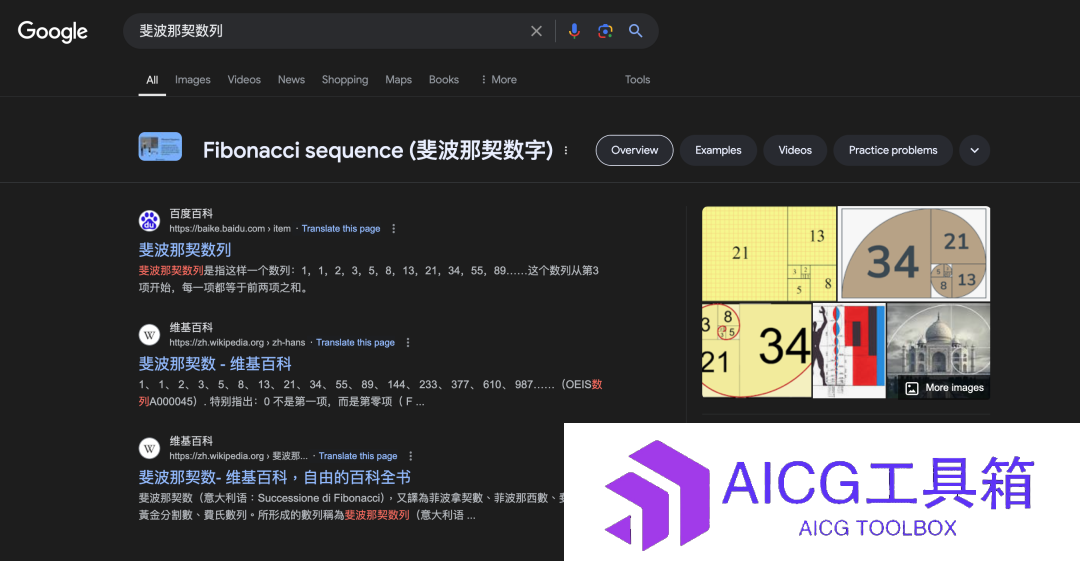This screenshot has height=561, width=1080.
Task: Expand the More search categories menu
Action: (x=499, y=80)
